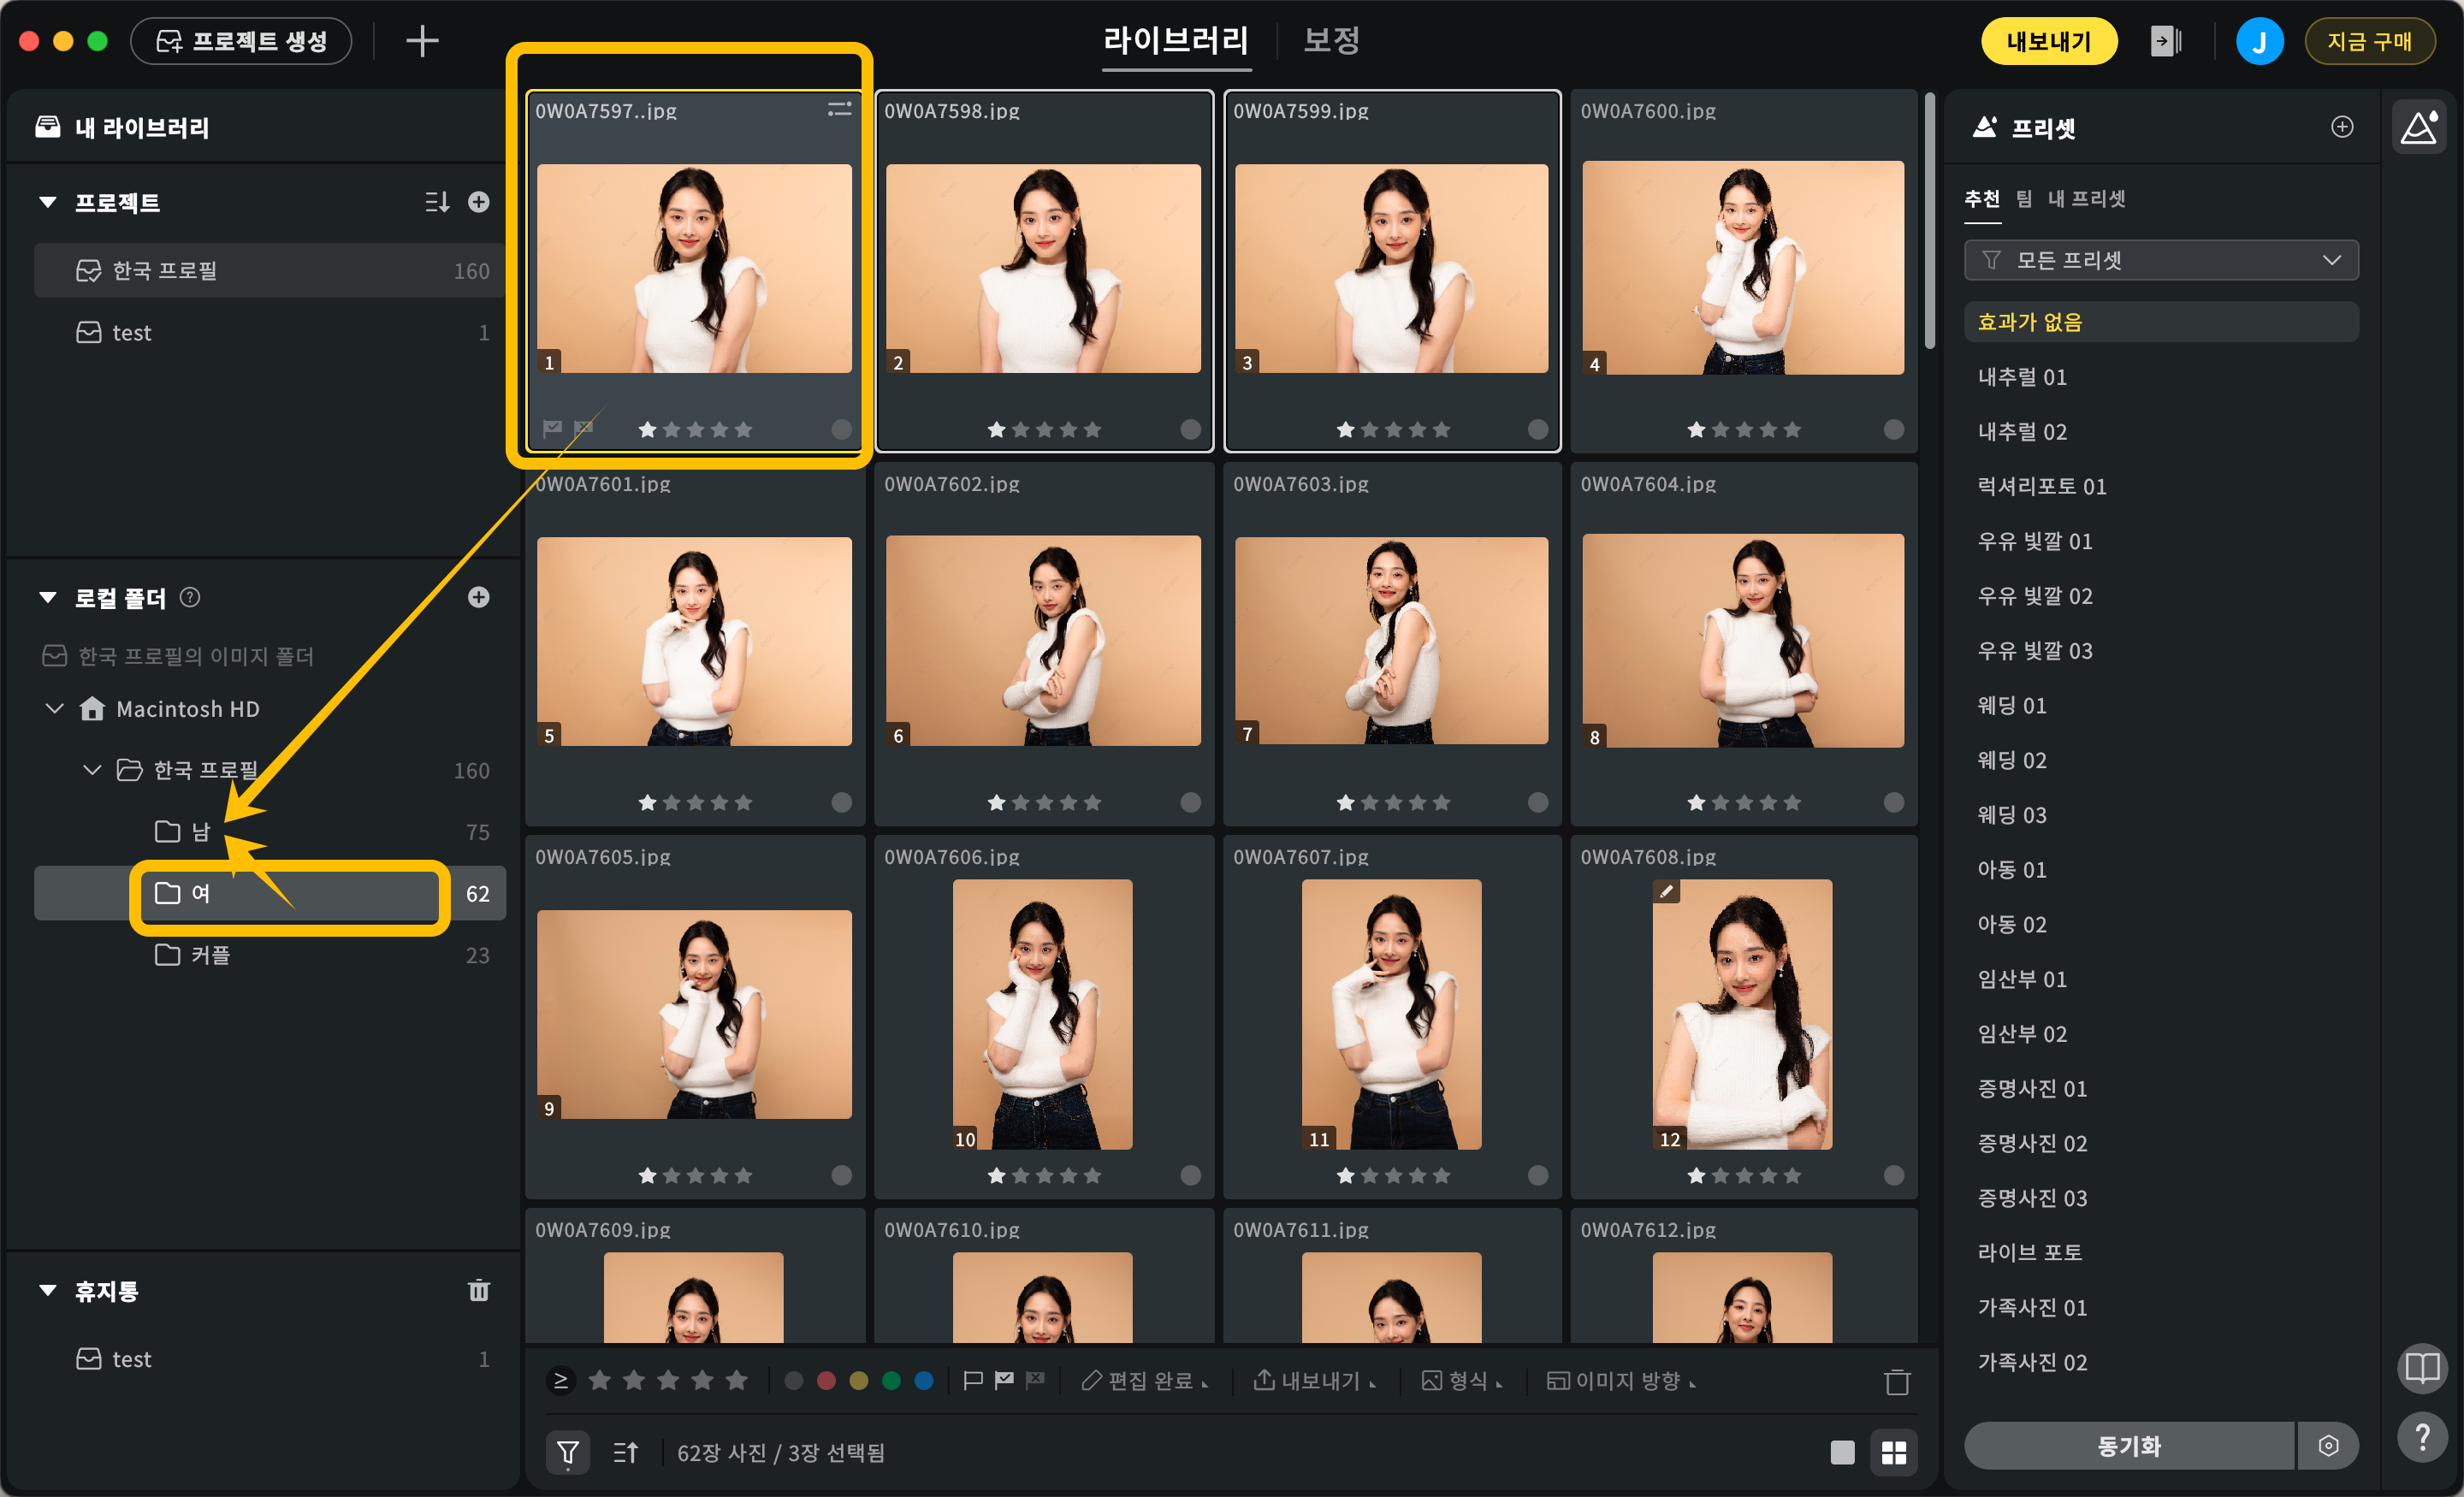The image size is (2464, 1497).
Task: Click the 휴지통 empty trash icon
Action: [x=479, y=1290]
